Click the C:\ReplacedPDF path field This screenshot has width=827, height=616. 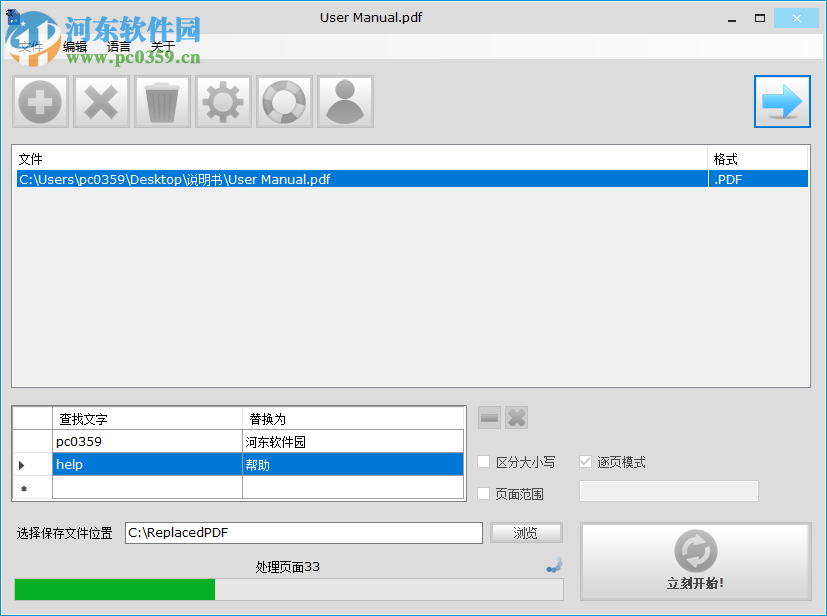click(300, 532)
